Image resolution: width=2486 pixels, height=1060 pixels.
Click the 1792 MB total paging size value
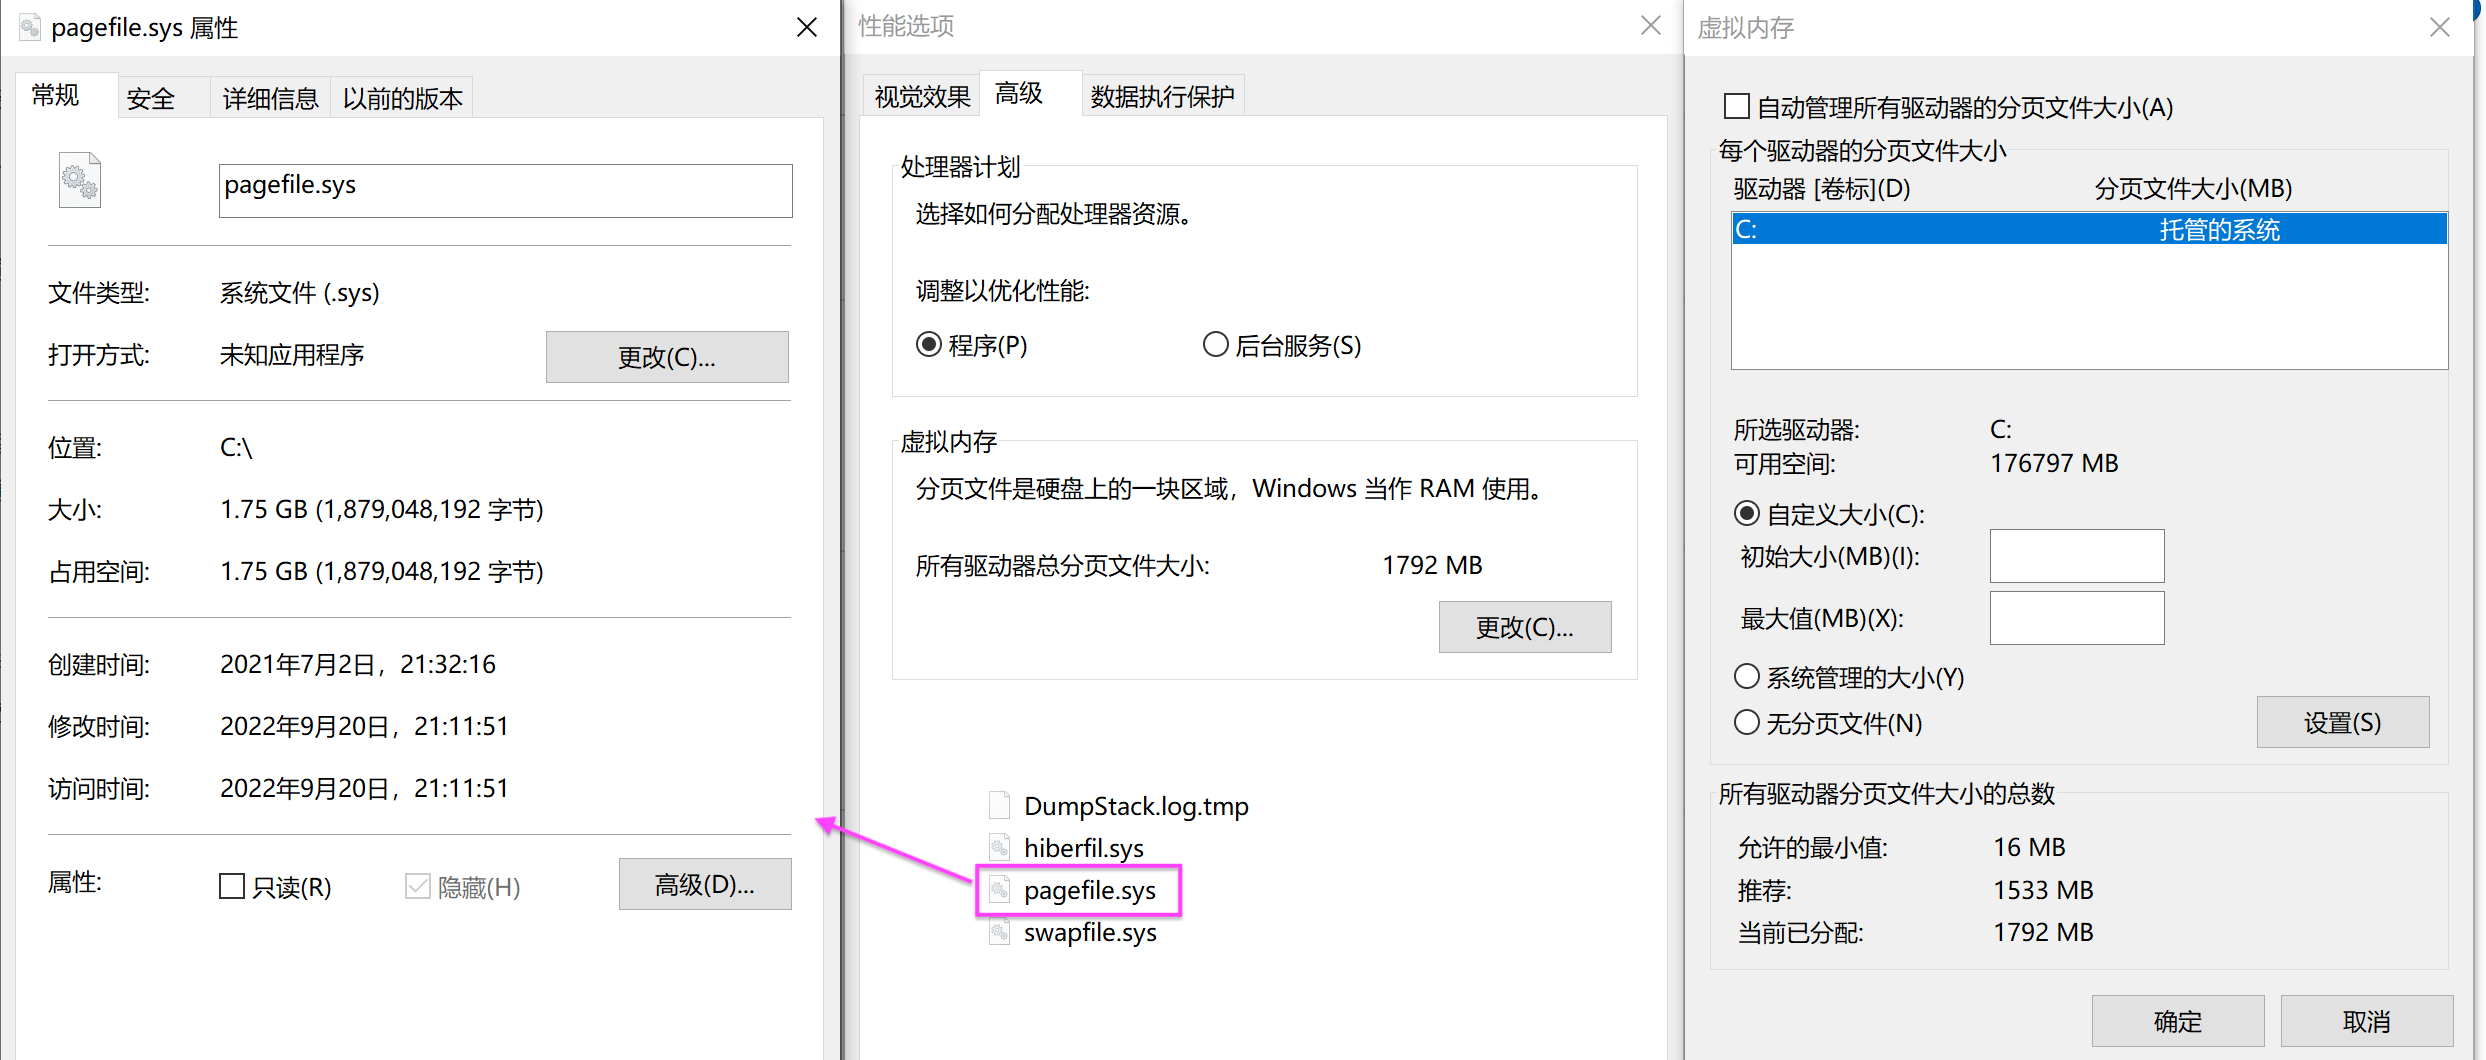tap(1432, 565)
